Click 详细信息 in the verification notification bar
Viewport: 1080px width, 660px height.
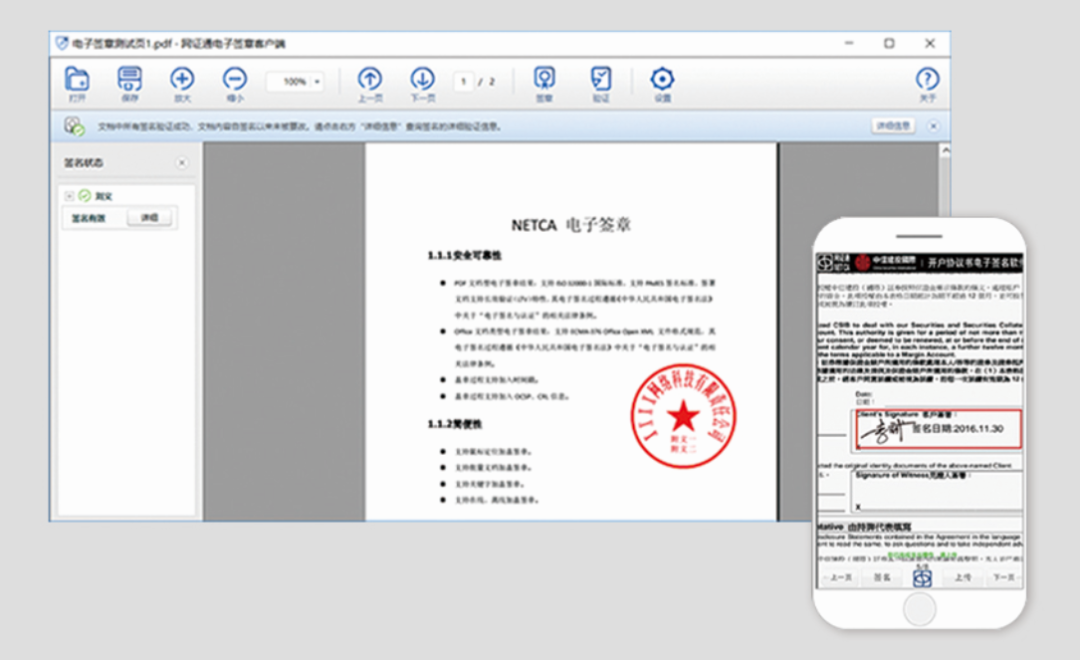click(x=894, y=126)
